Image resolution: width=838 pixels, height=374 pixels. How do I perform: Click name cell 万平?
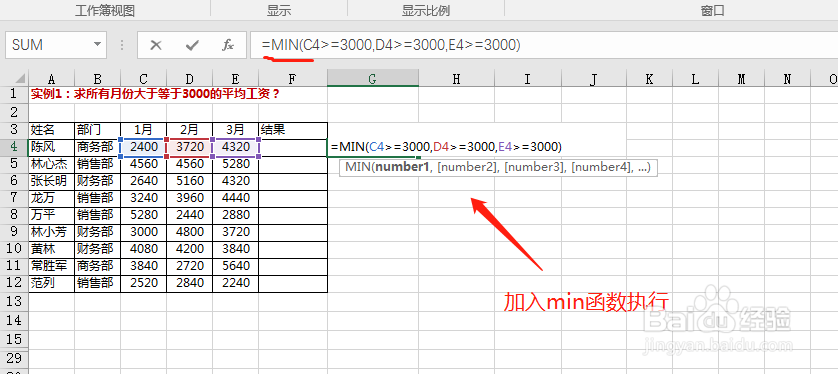click(x=51, y=215)
